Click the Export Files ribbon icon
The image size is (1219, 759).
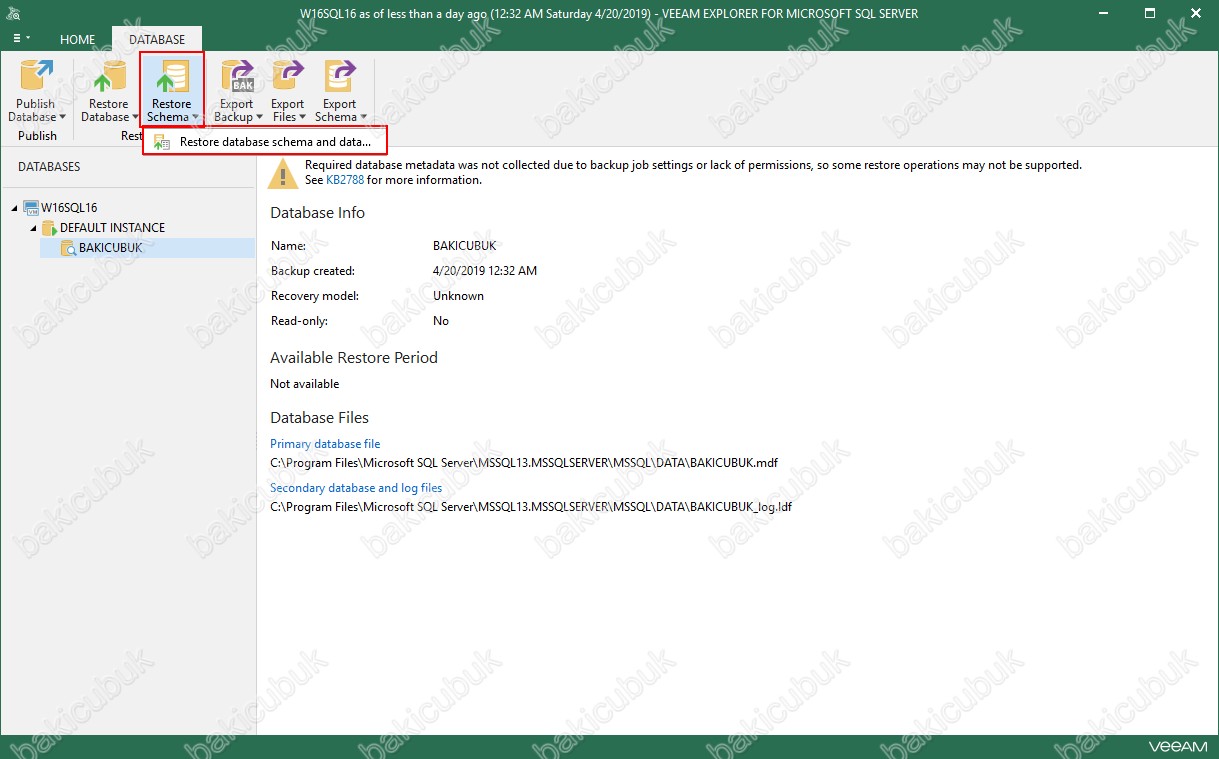(288, 77)
